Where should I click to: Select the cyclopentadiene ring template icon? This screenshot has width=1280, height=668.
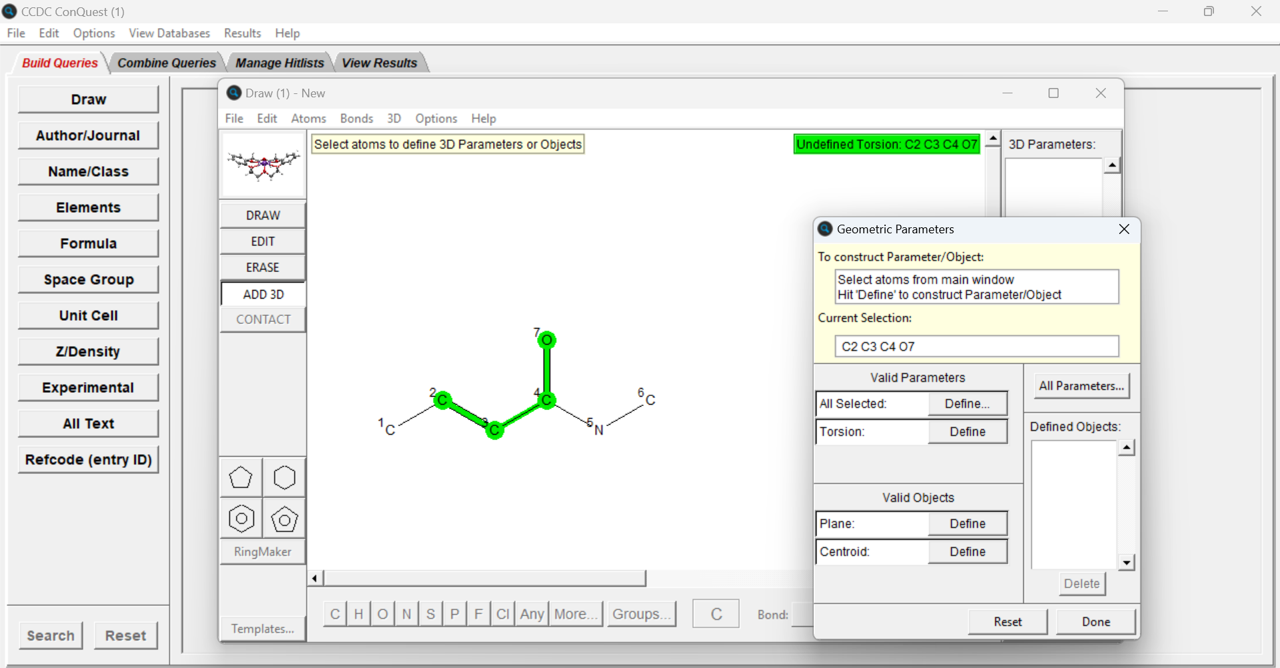[x=284, y=519]
